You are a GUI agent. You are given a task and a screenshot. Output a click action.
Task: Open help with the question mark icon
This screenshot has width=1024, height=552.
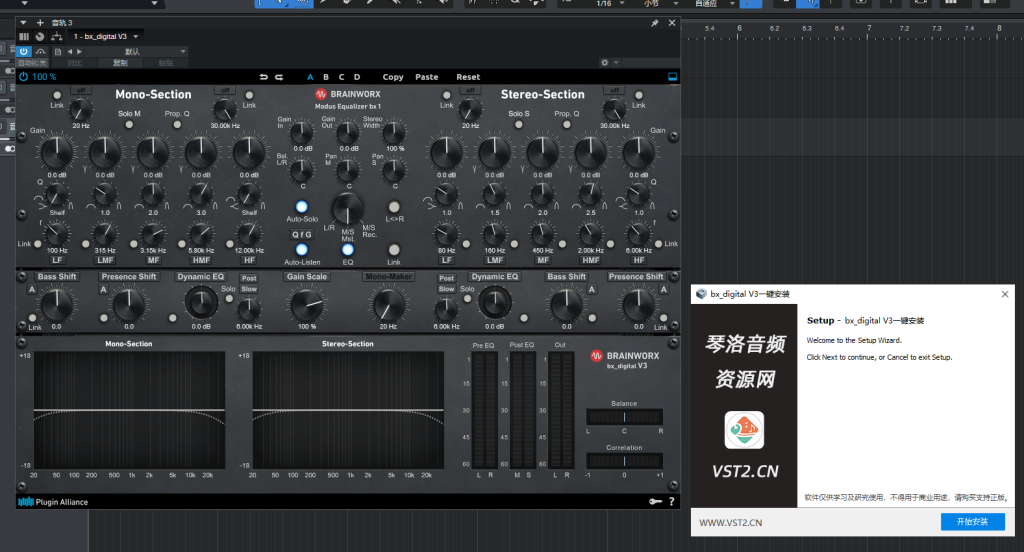coord(671,502)
